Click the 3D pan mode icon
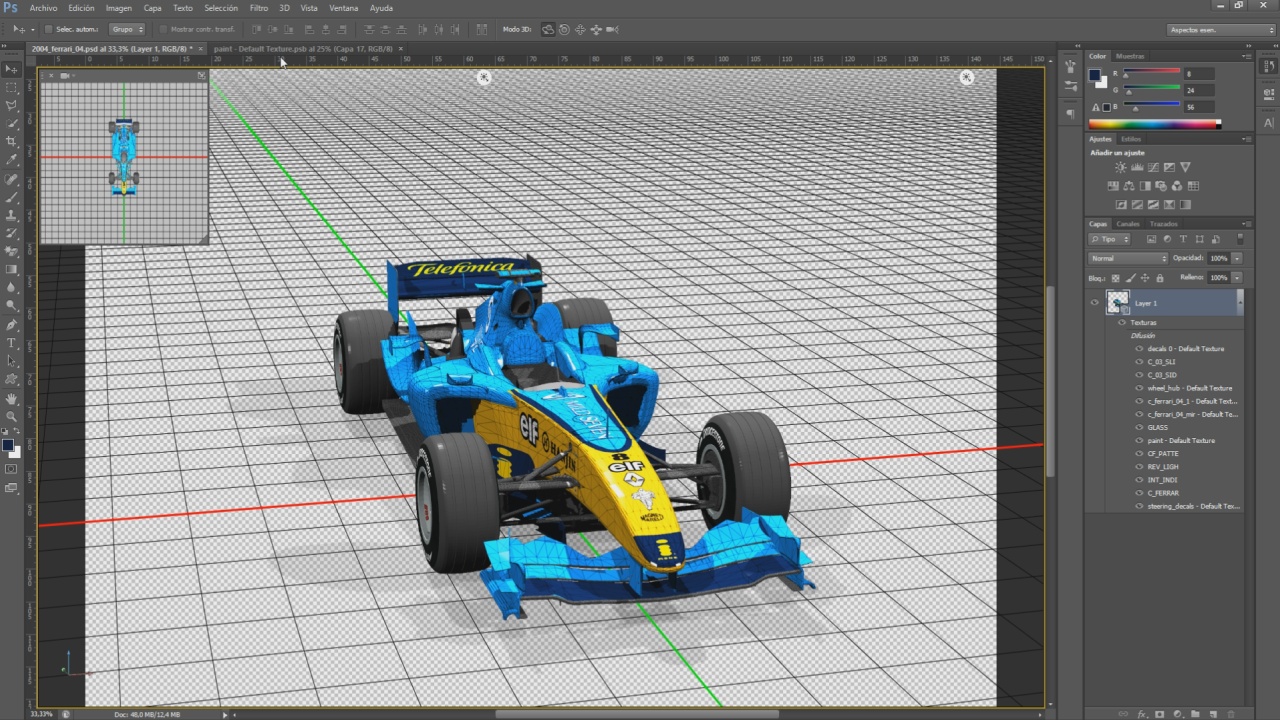 pos(580,30)
